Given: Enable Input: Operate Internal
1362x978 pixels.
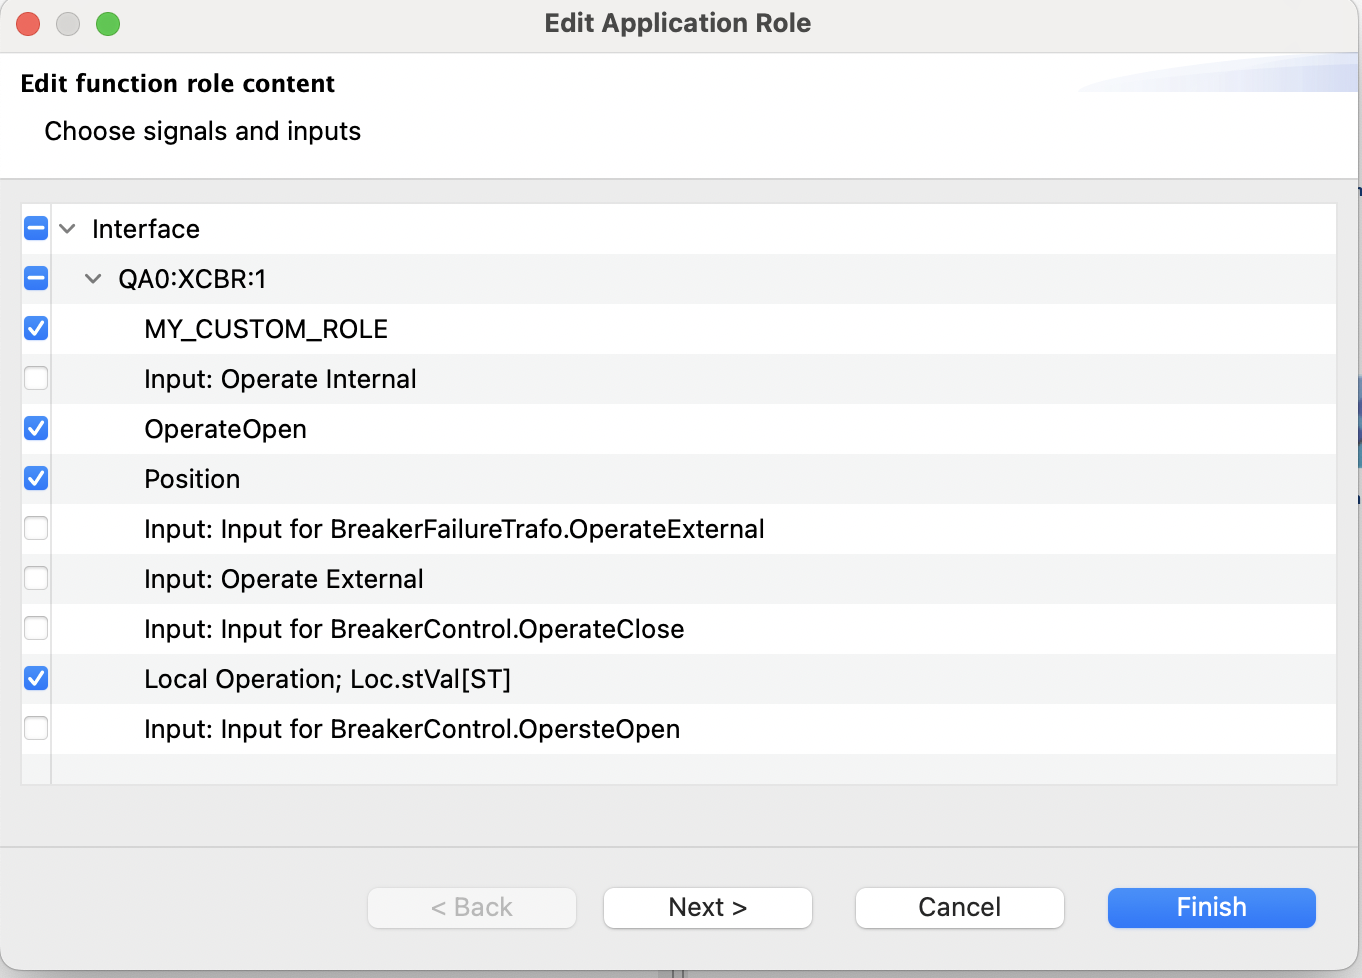Looking at the screenshot, I should click(x=35, y=379).
